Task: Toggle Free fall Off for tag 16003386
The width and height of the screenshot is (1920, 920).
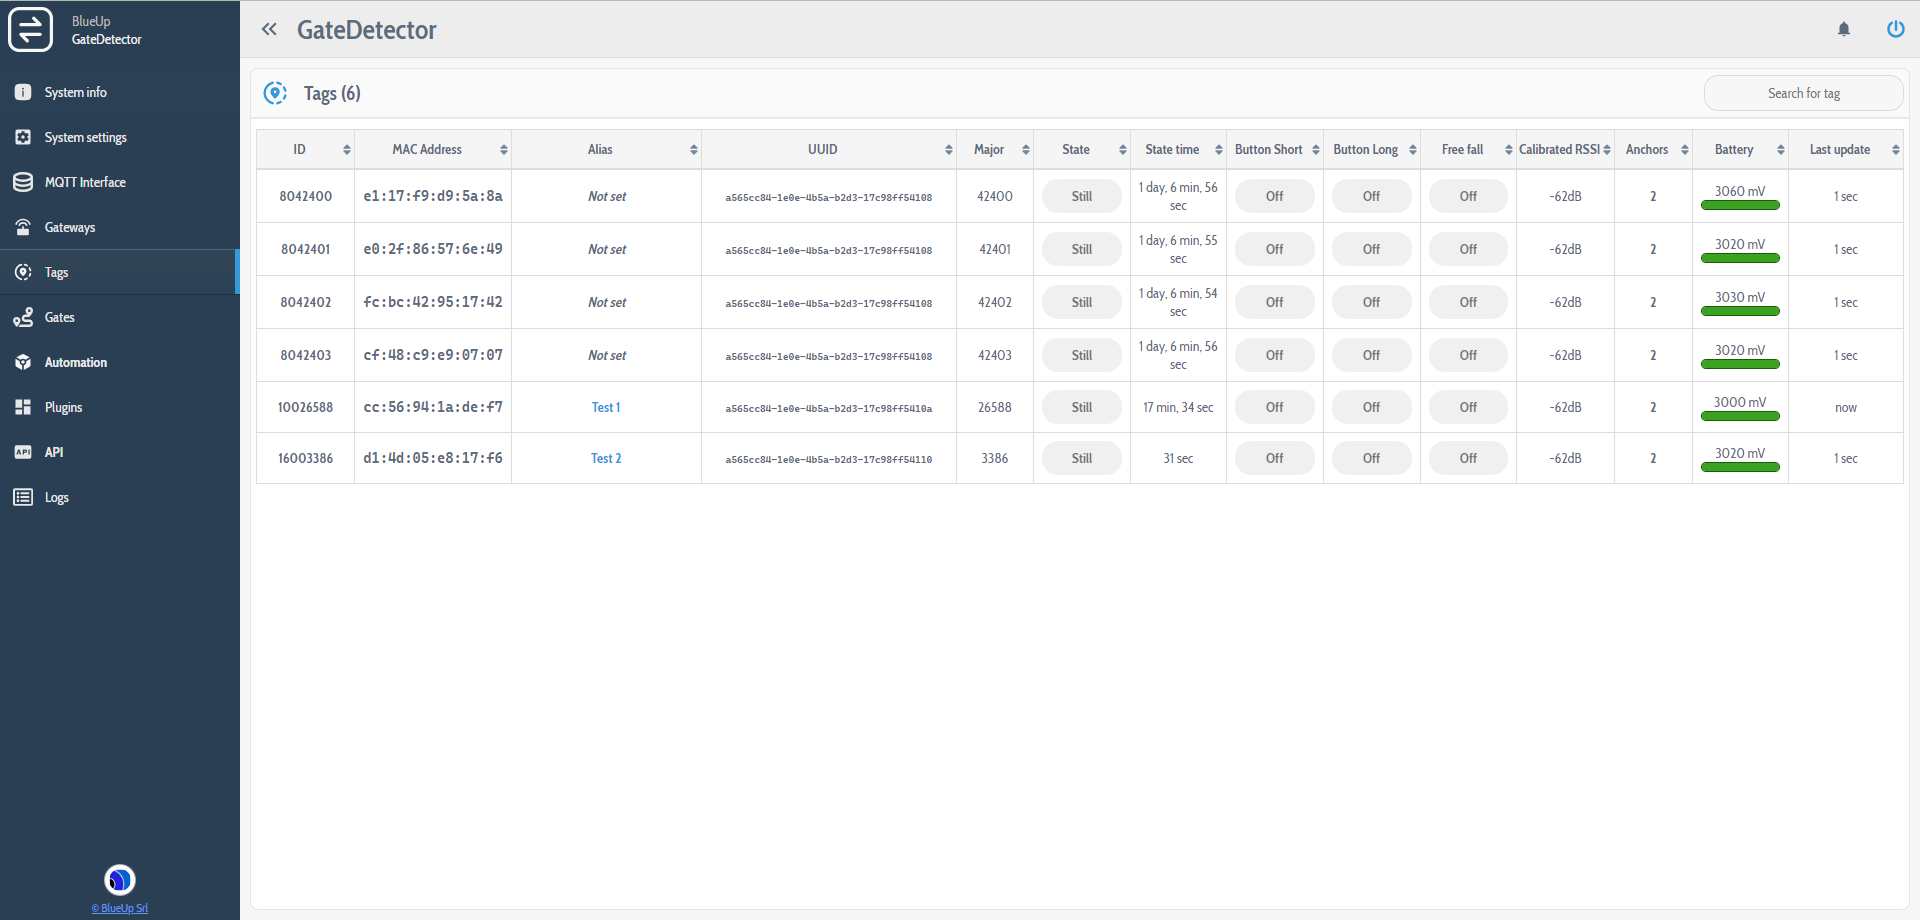Action: [1467, 459]
